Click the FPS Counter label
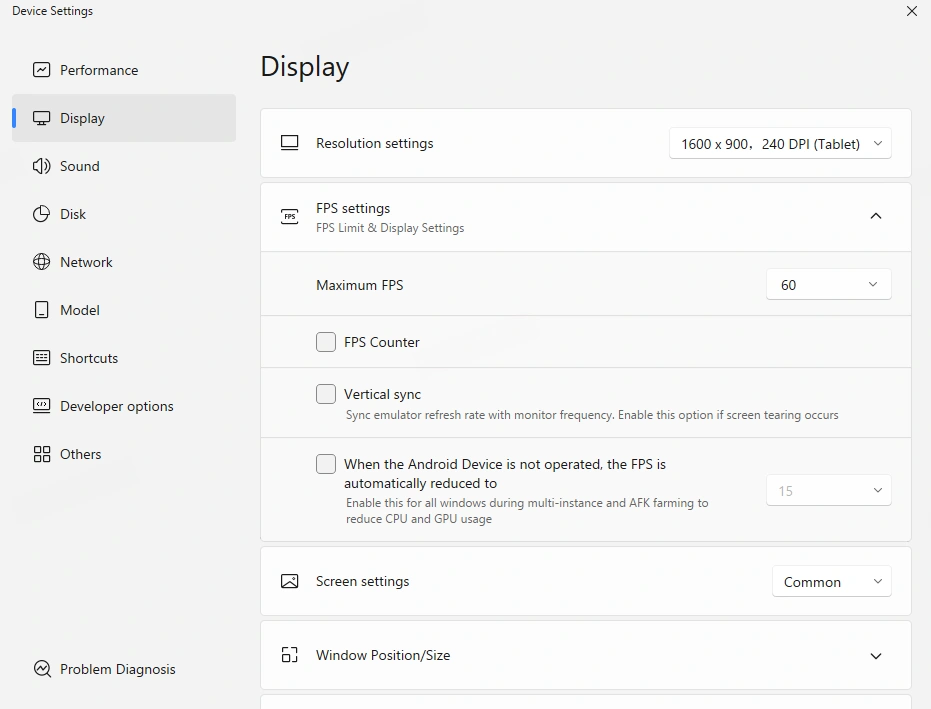Image resolution: width=931 pixels, height=709 pixels. coord(382,342)
